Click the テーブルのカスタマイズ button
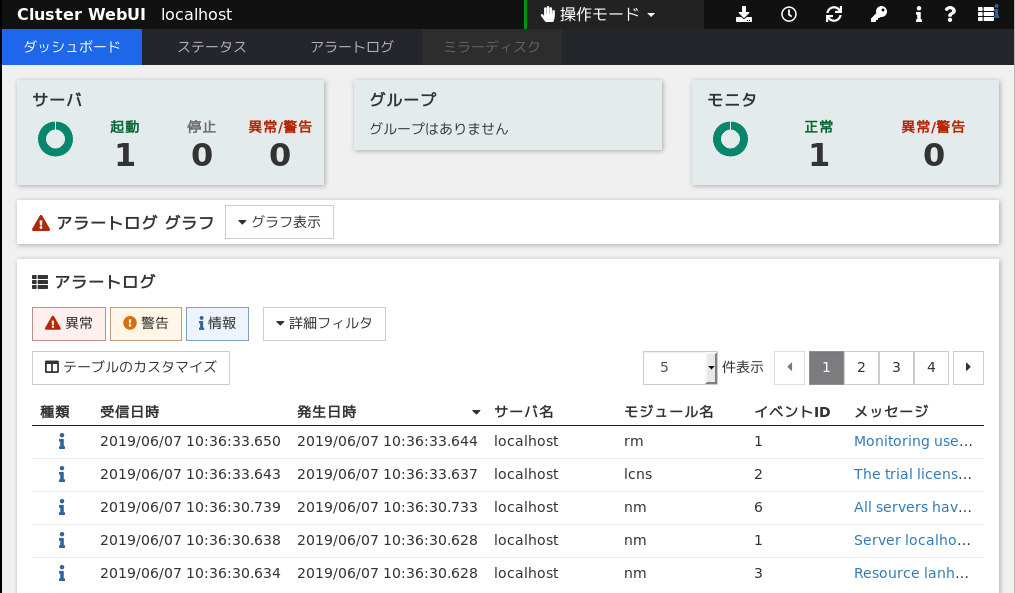 pos(131,367)
